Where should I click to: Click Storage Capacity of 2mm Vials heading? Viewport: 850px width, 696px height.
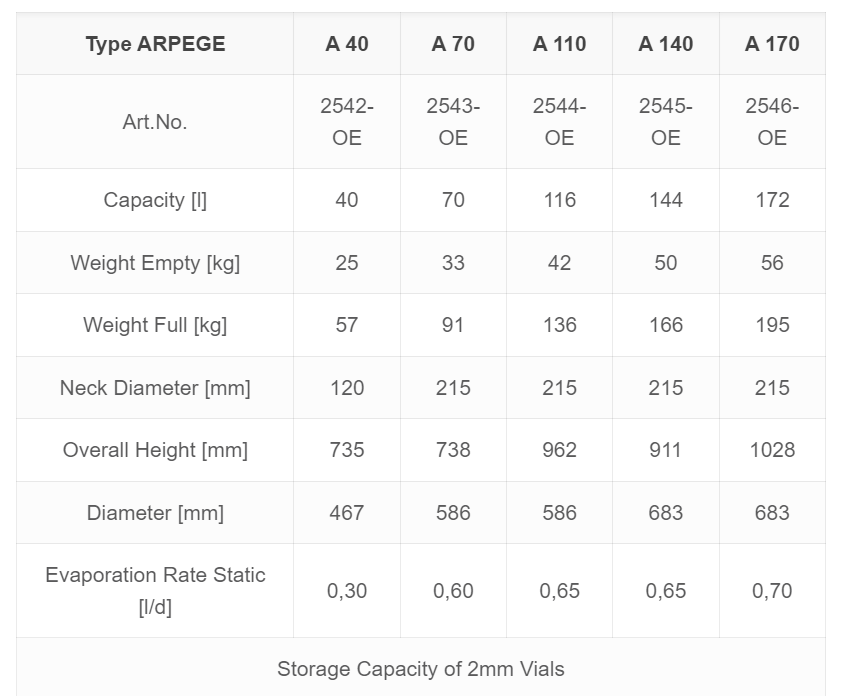(x=421, y=669)
